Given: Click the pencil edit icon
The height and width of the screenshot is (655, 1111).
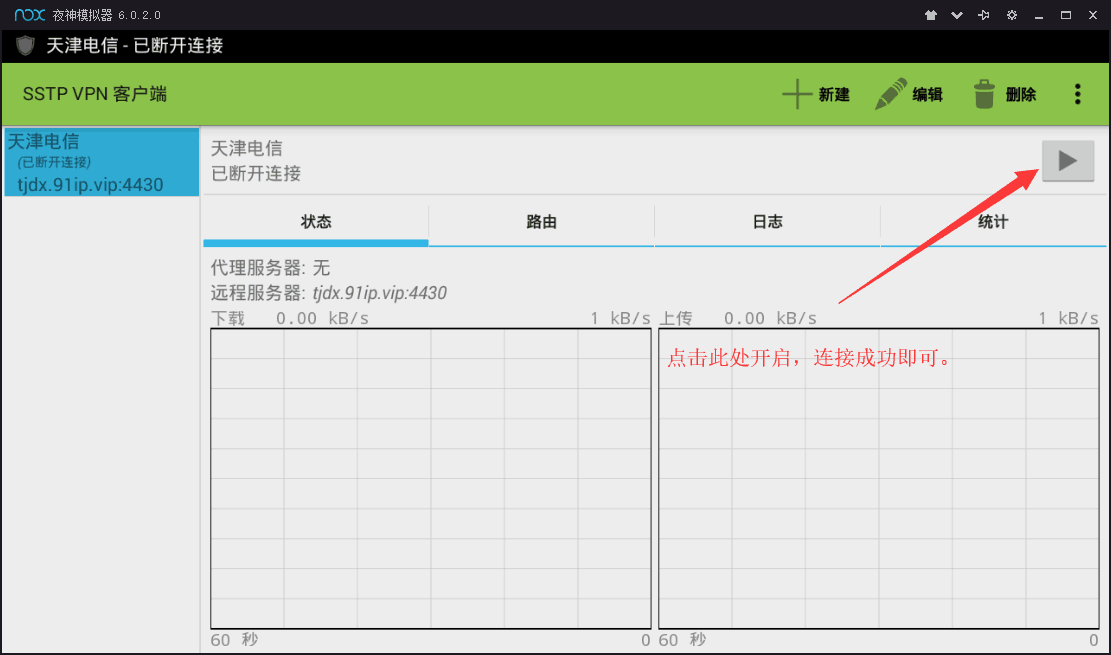Looking at the screenshot, I should [890, 95].
